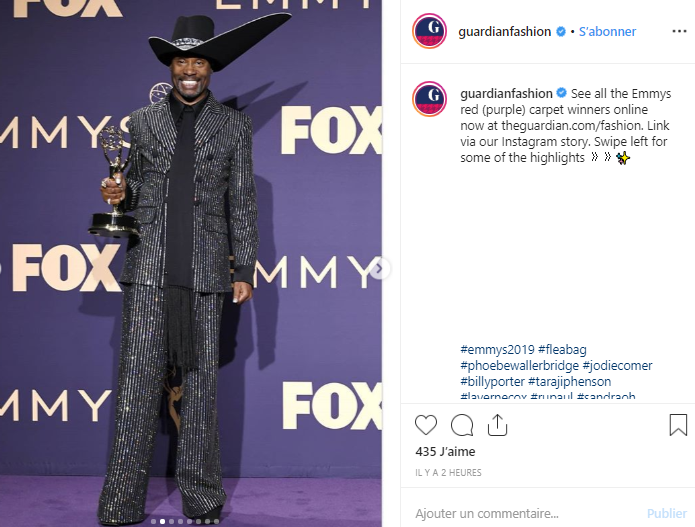Open guardianfashion avatar beside the caption
Screen dimensions: 695x527
(x=429, y=99)
